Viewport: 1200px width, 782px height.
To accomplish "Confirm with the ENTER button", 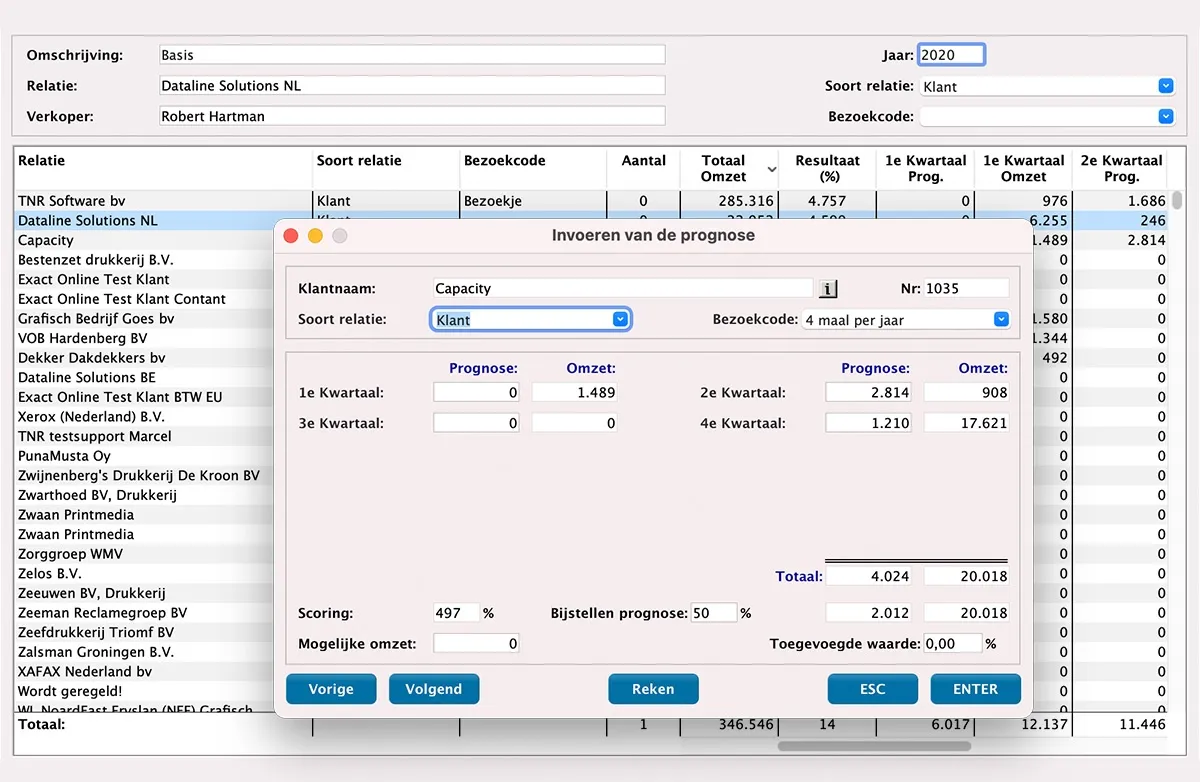I will coord(975,689).
